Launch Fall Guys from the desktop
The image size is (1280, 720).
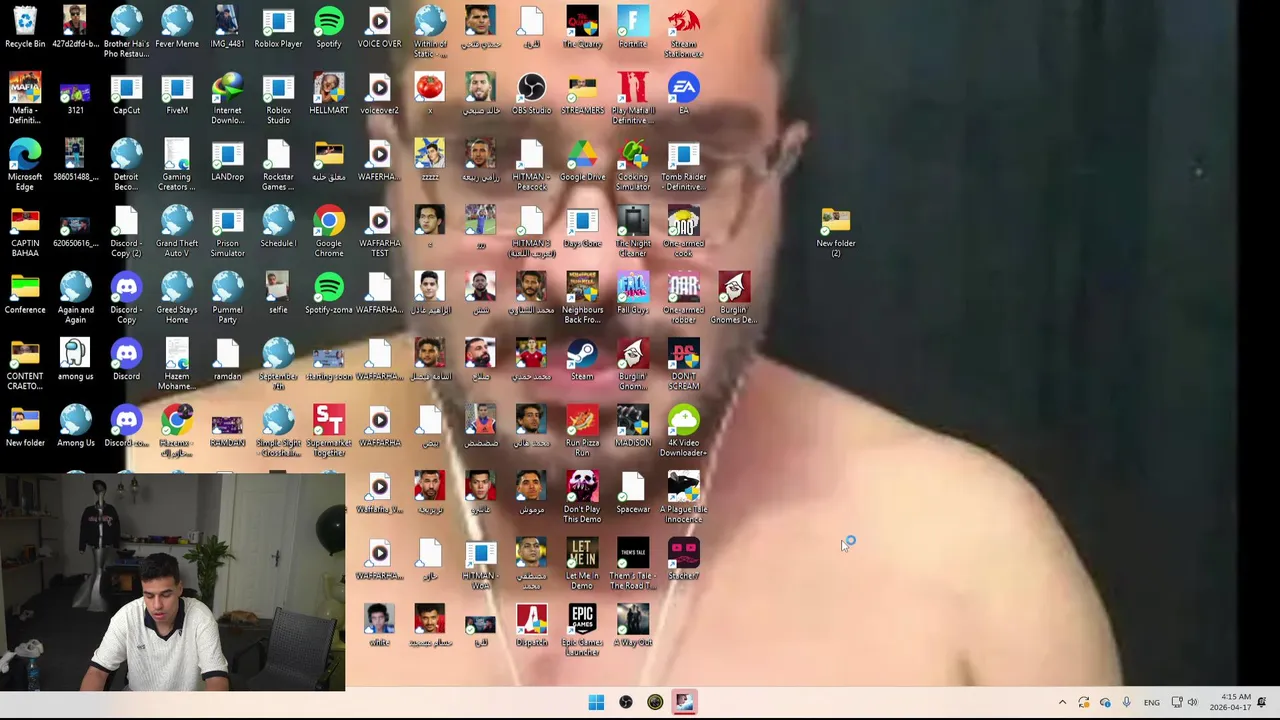632,293
